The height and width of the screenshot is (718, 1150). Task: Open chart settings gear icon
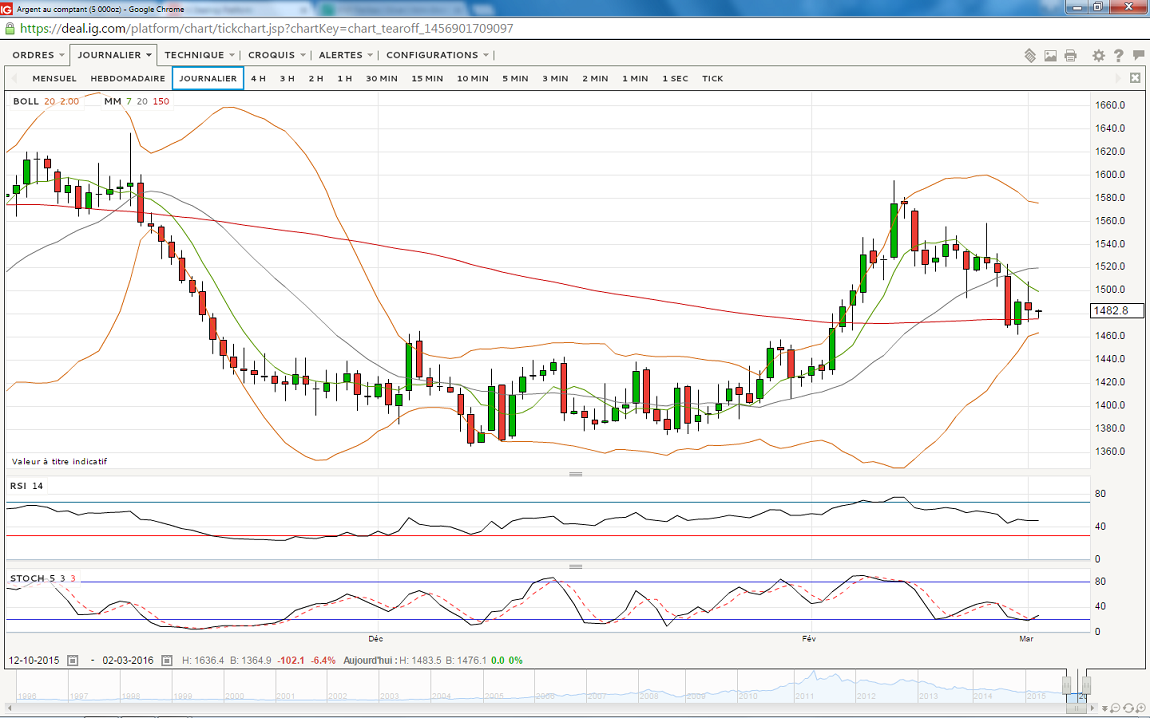pyautogui.click(x=1098, y=56)
